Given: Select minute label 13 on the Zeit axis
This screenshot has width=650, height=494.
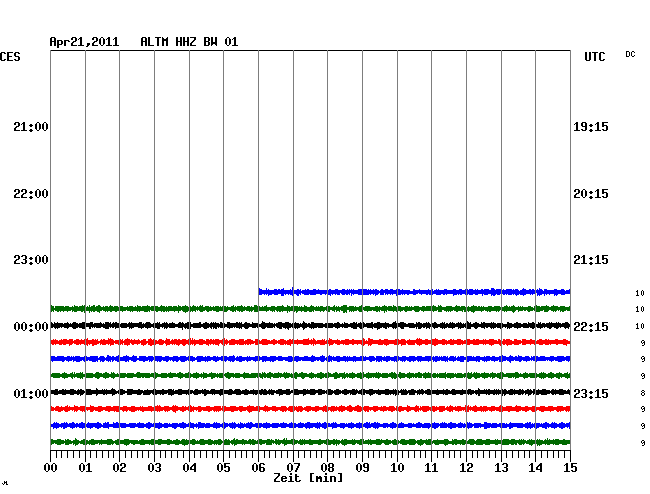Looking at the screenshot, I should 501,468.
